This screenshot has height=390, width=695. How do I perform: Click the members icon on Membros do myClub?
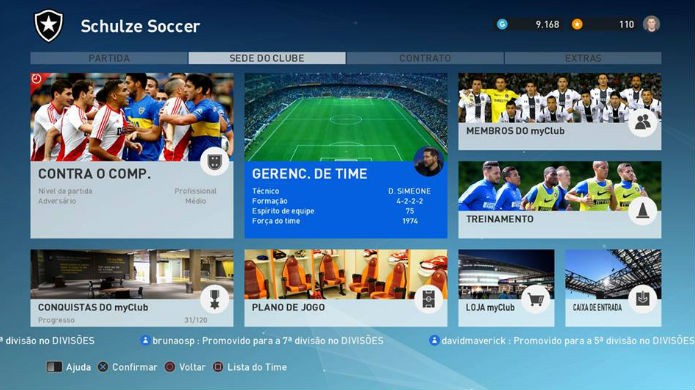(642, 122)
